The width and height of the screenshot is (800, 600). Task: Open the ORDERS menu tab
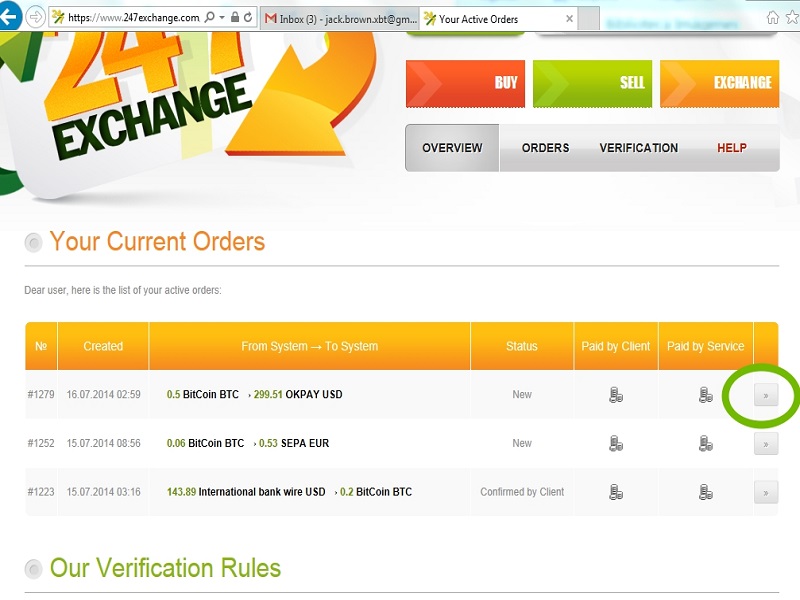(x=545, y=148)
